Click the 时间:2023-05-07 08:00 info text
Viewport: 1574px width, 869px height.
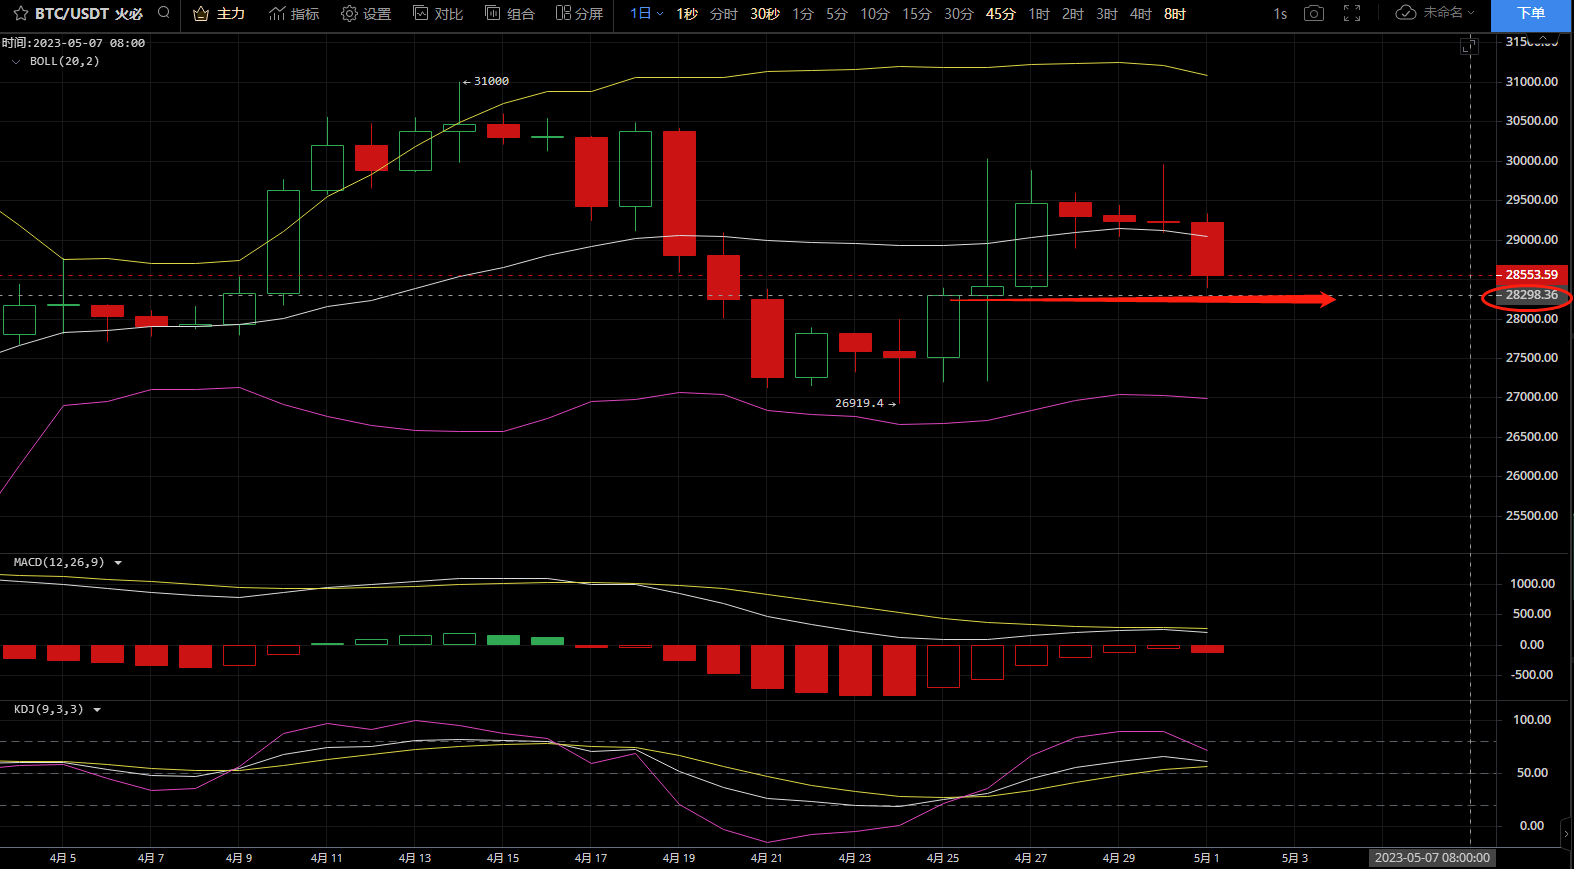click(74, 43)
